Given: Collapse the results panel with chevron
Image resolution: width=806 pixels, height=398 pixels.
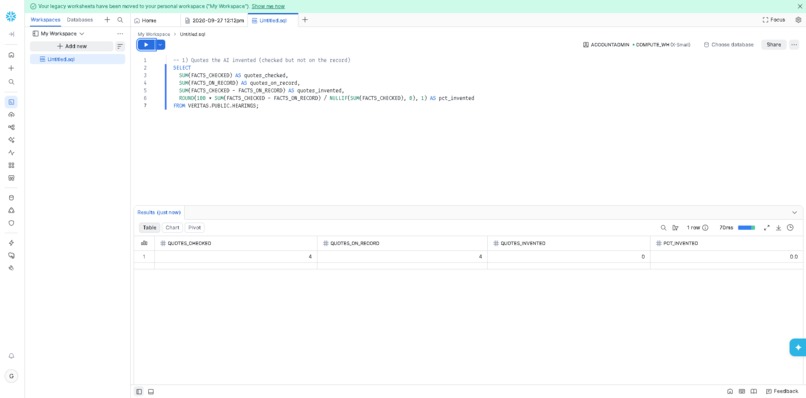Looking at the screenshot, I should (794, 212).
